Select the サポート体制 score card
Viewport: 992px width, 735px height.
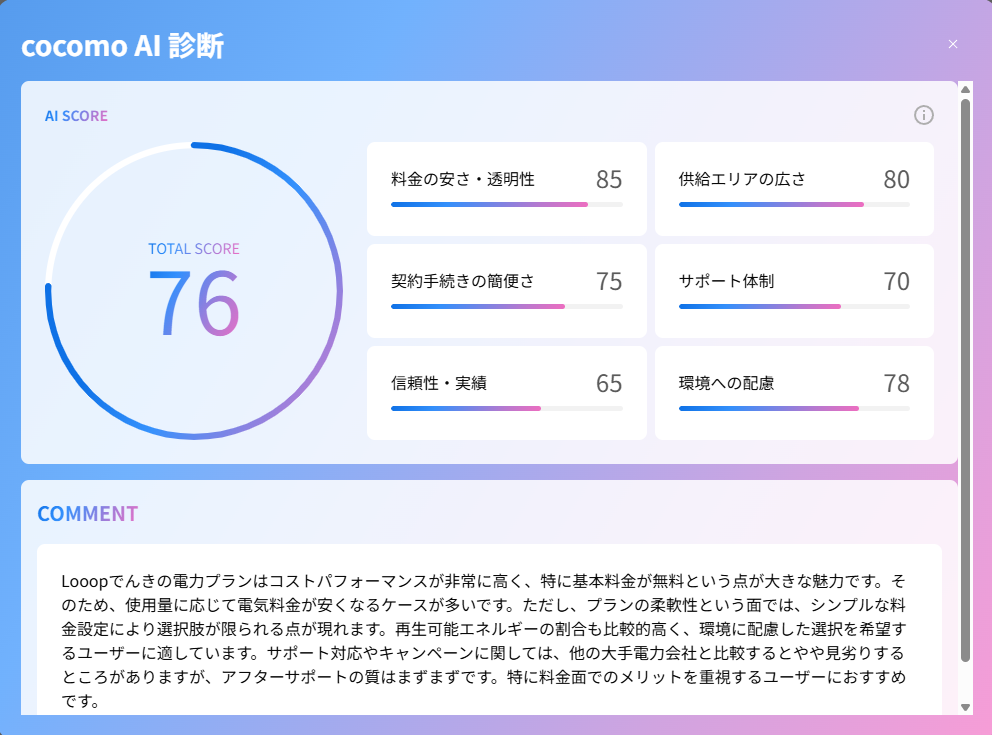click(794, 291)
